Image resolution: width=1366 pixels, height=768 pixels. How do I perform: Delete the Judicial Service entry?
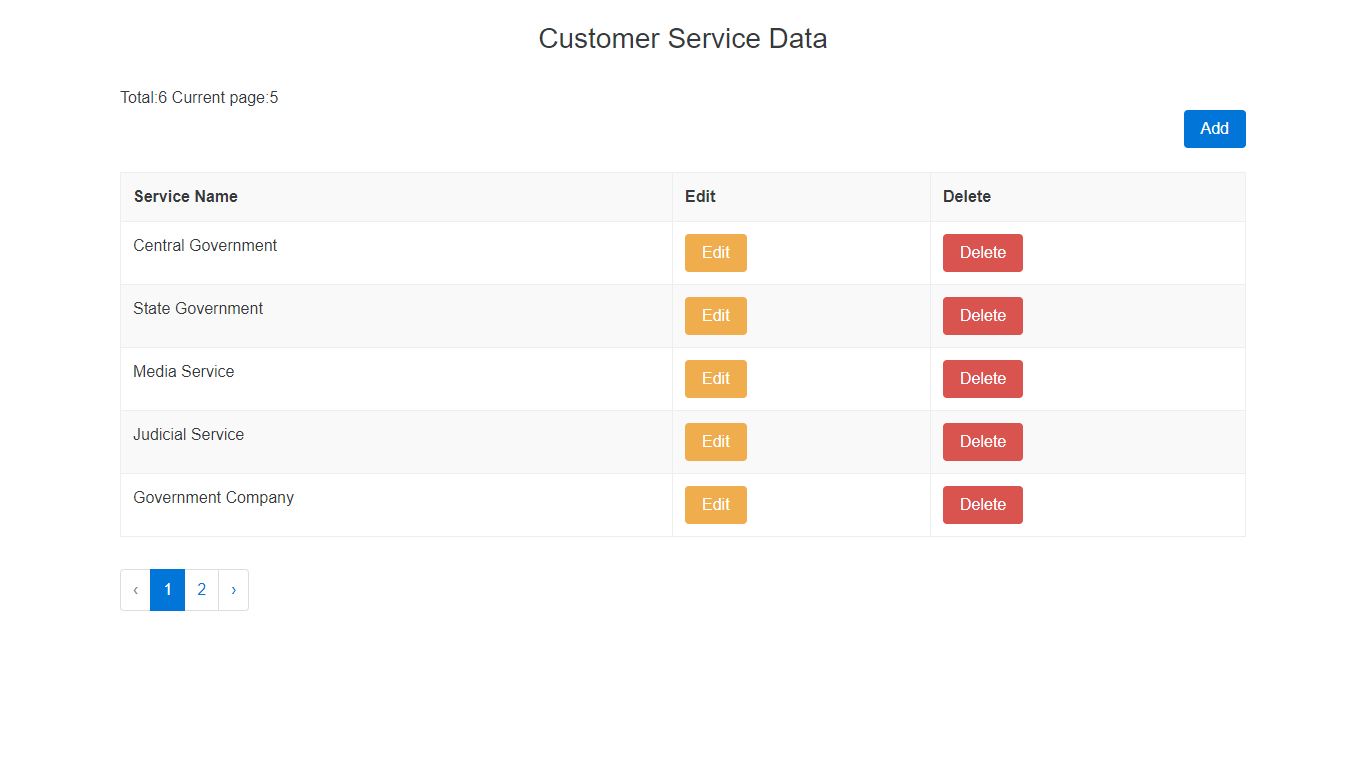[982, 442]
